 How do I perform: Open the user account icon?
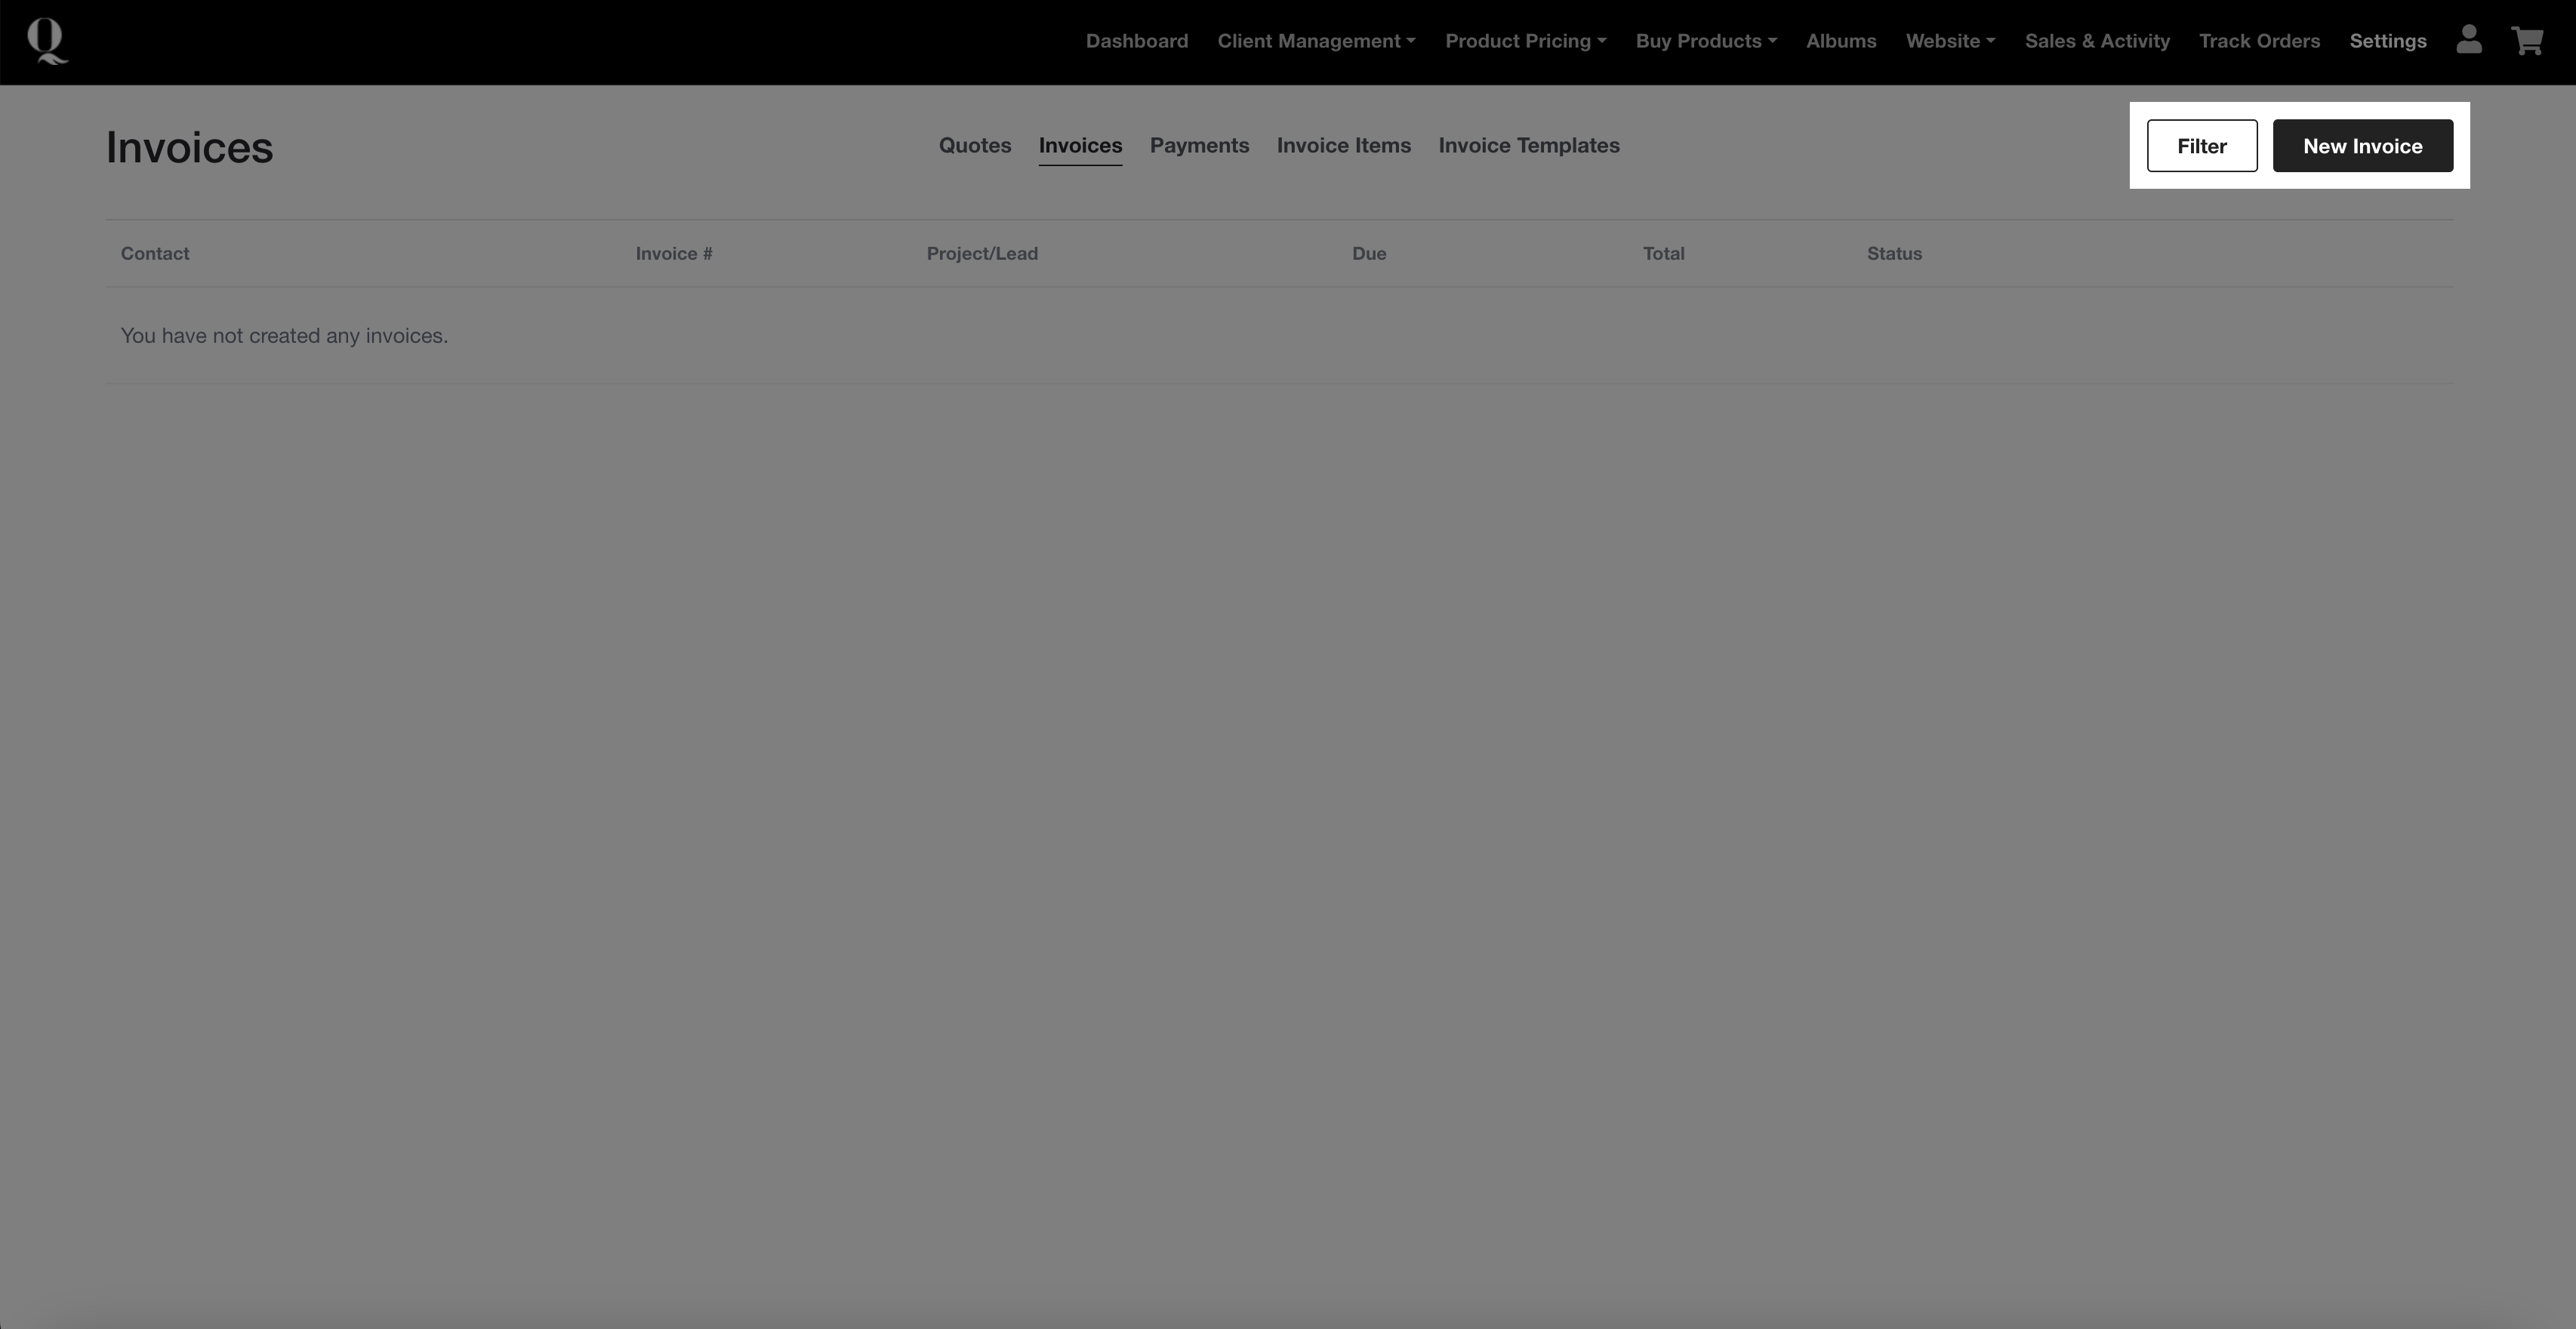pos(2468,41)
